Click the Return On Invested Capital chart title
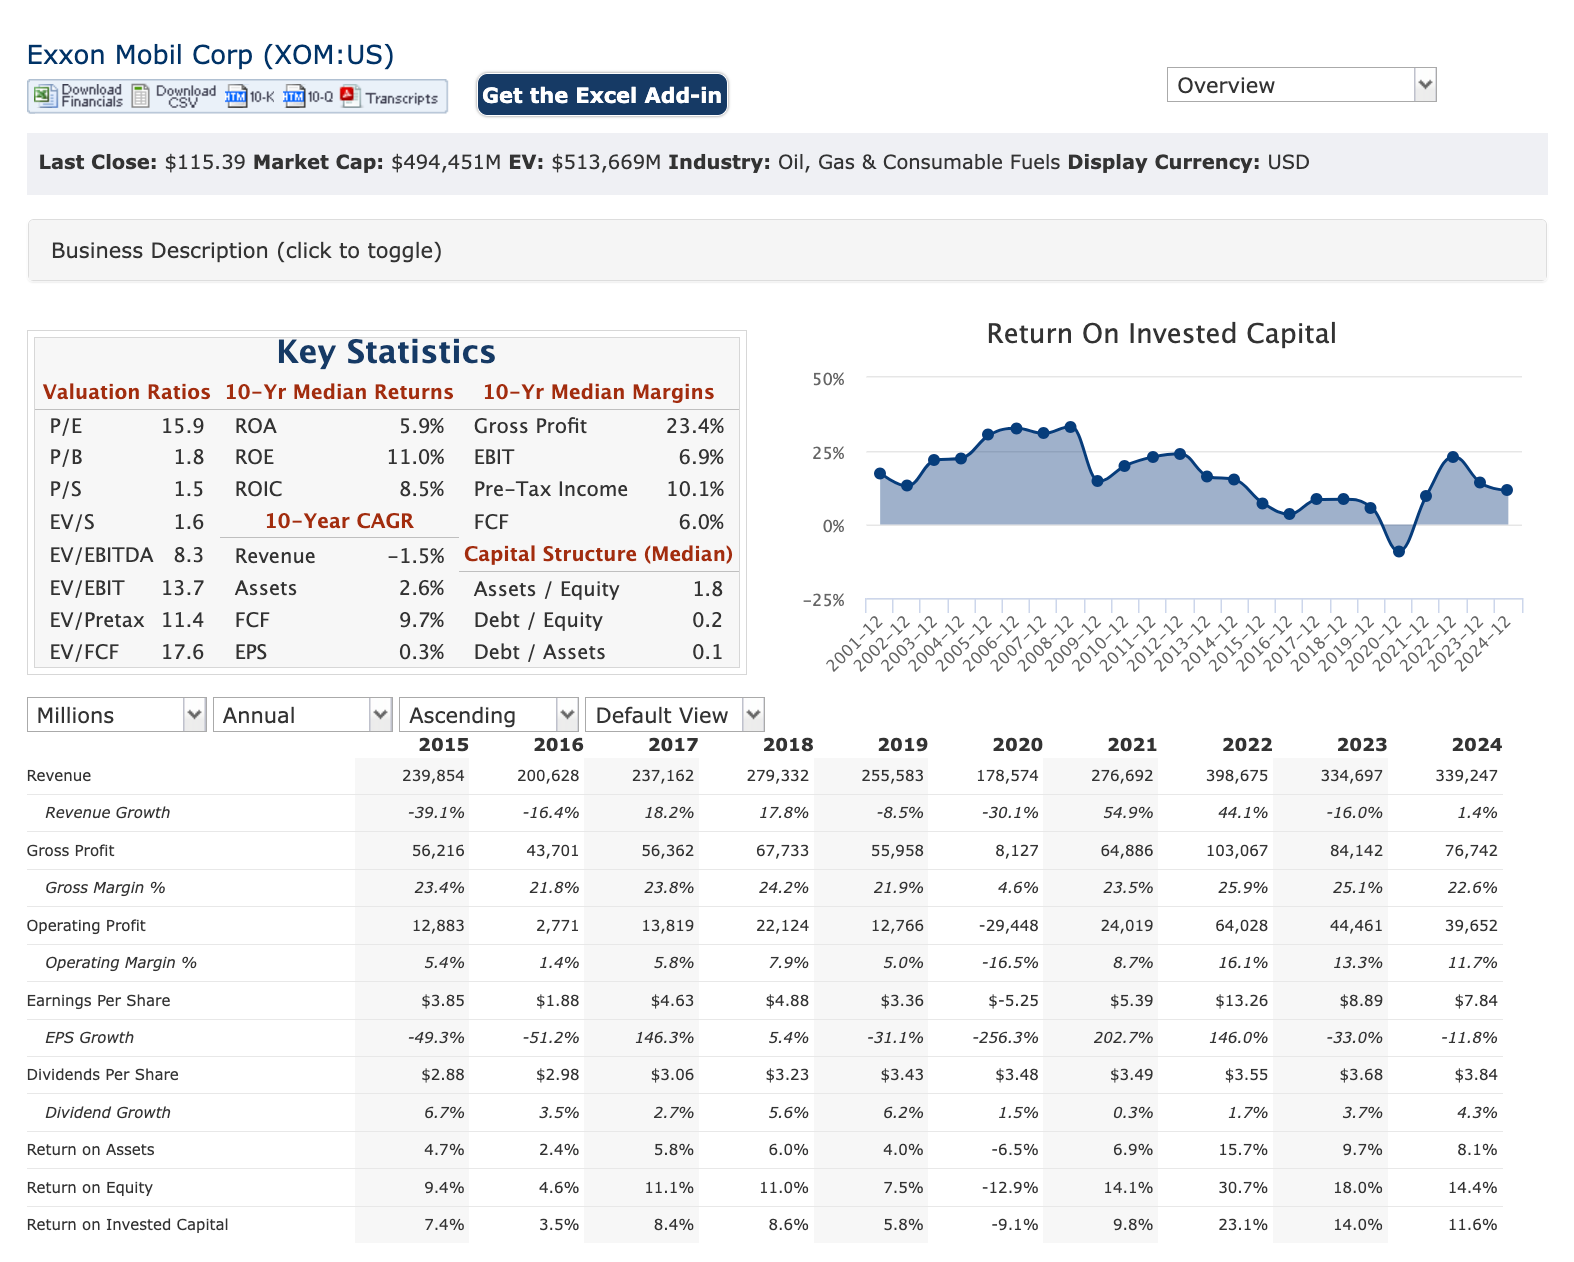This screenshot has height=1262, width=1574. [x=1161, y=333]
